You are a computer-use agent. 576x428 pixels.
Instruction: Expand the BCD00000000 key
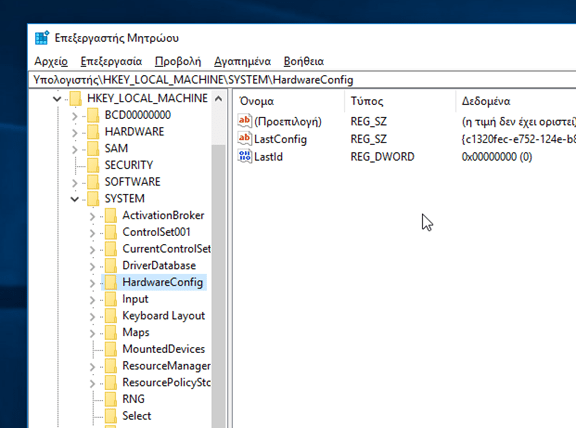[75, 116]
